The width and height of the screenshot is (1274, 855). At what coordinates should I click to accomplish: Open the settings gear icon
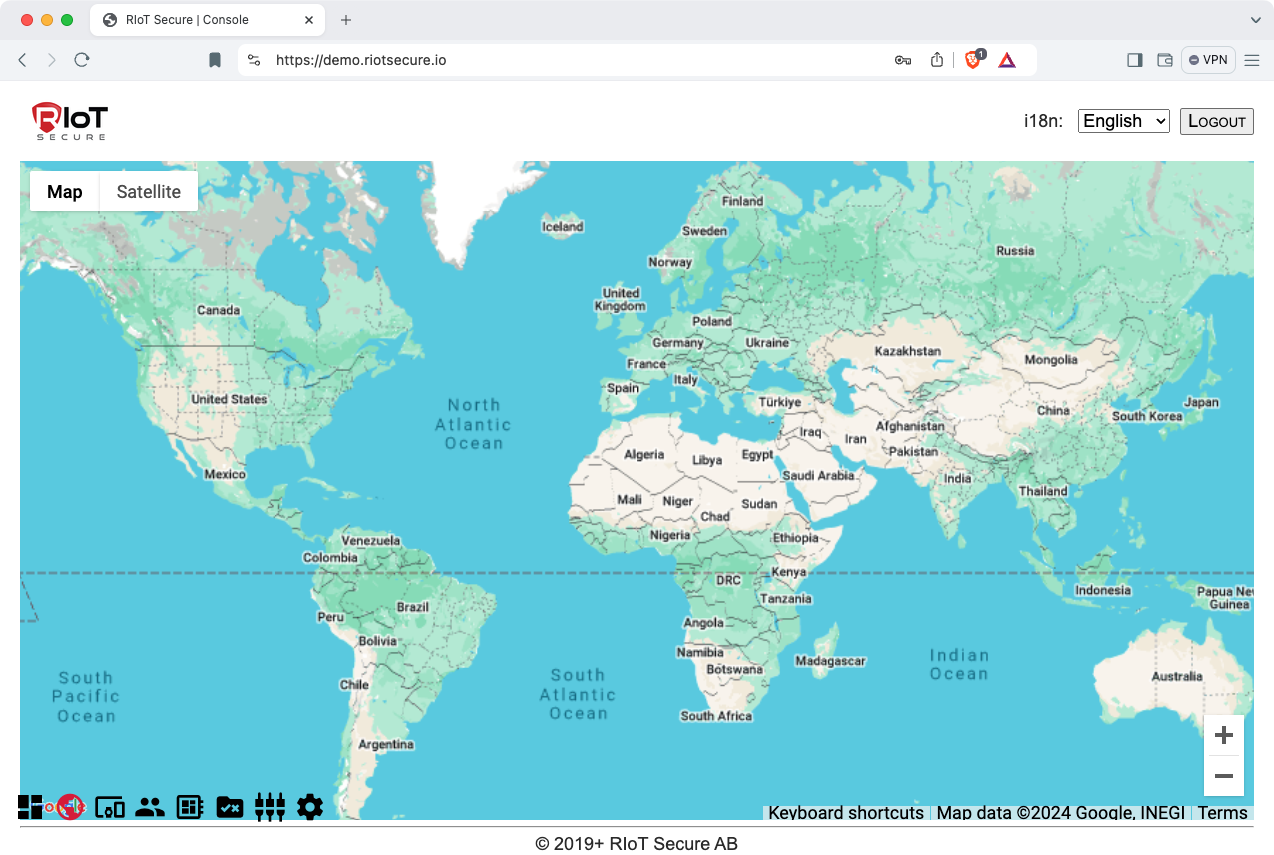click(310, 807)
